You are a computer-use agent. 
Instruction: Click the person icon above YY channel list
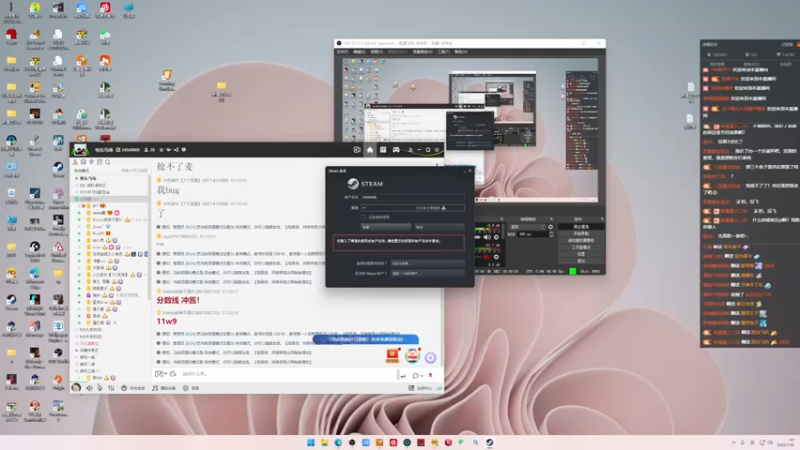point(76,162)
